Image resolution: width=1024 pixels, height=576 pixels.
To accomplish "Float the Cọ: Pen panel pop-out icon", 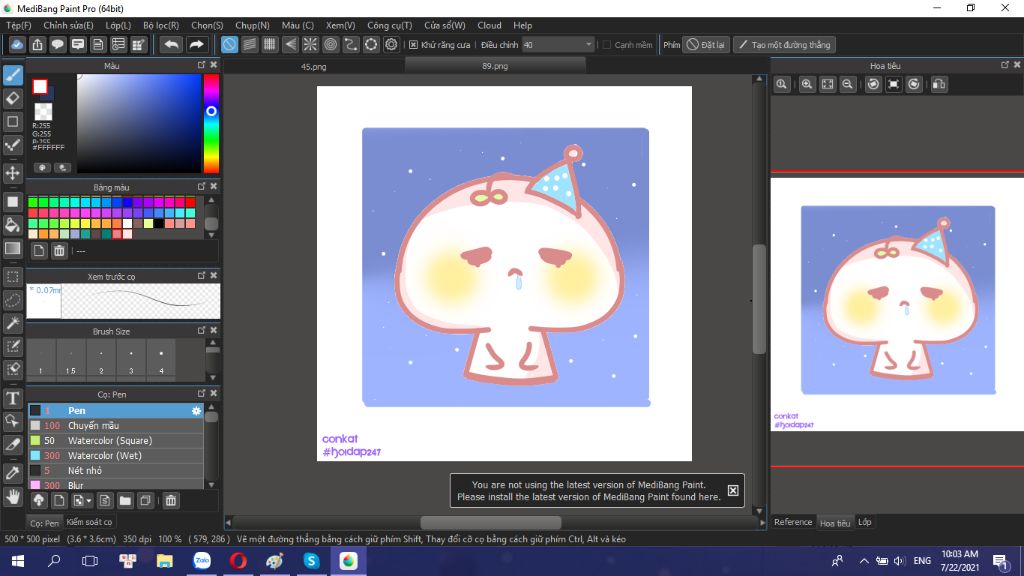I will point(201,394).
